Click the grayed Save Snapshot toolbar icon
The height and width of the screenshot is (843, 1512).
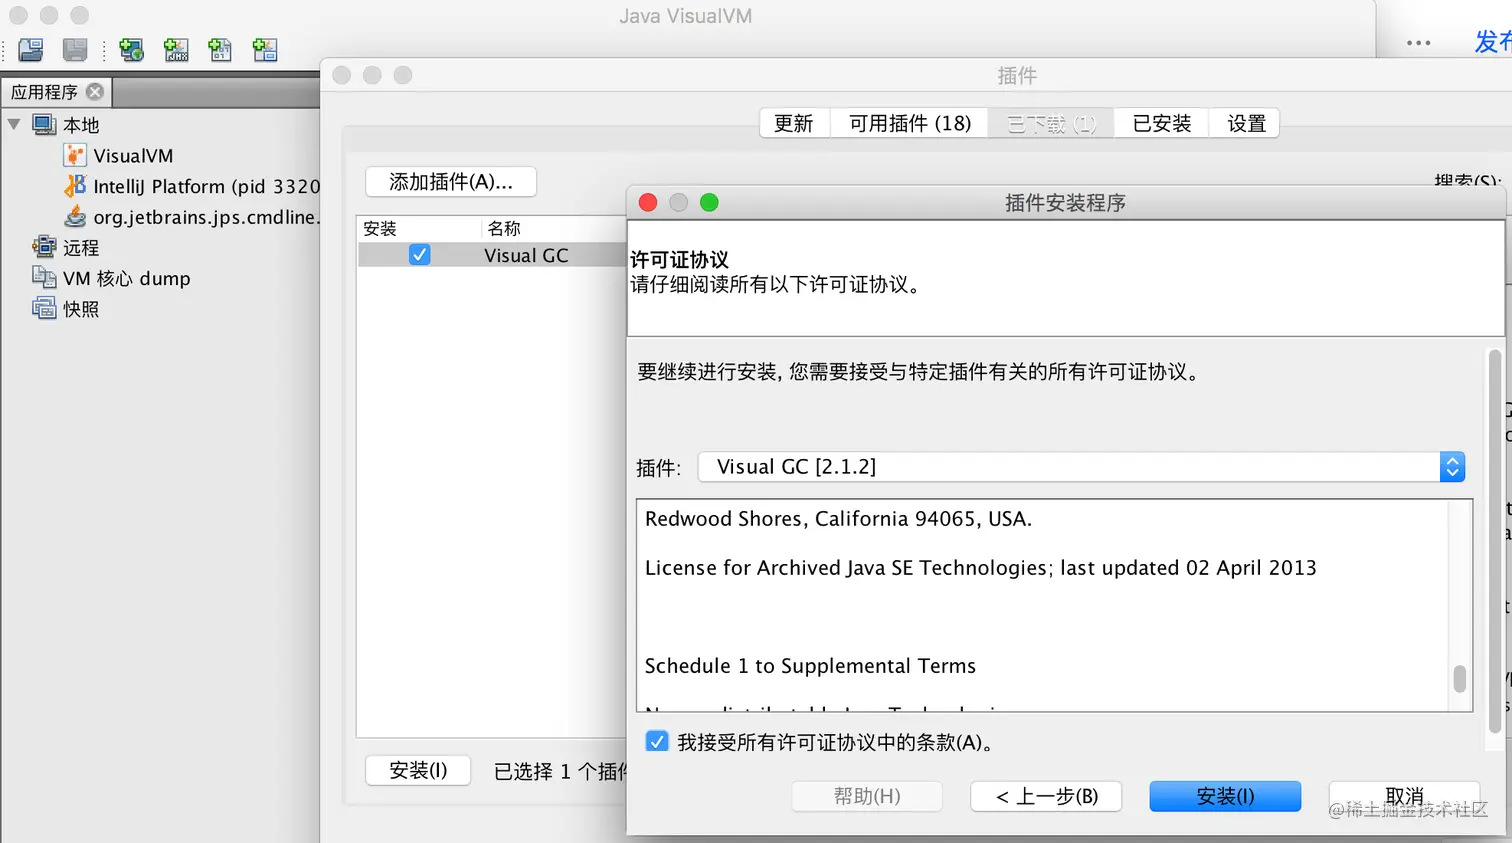pyautogui.click(x=75, y=49)
